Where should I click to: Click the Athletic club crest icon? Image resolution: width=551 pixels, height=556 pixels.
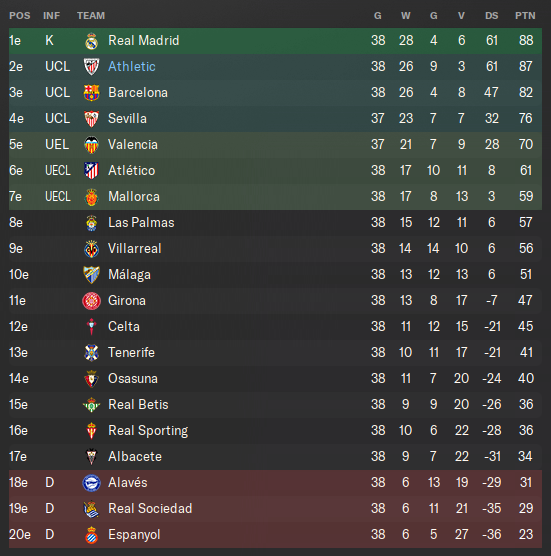pyautogui.click(x=91, y=67)
